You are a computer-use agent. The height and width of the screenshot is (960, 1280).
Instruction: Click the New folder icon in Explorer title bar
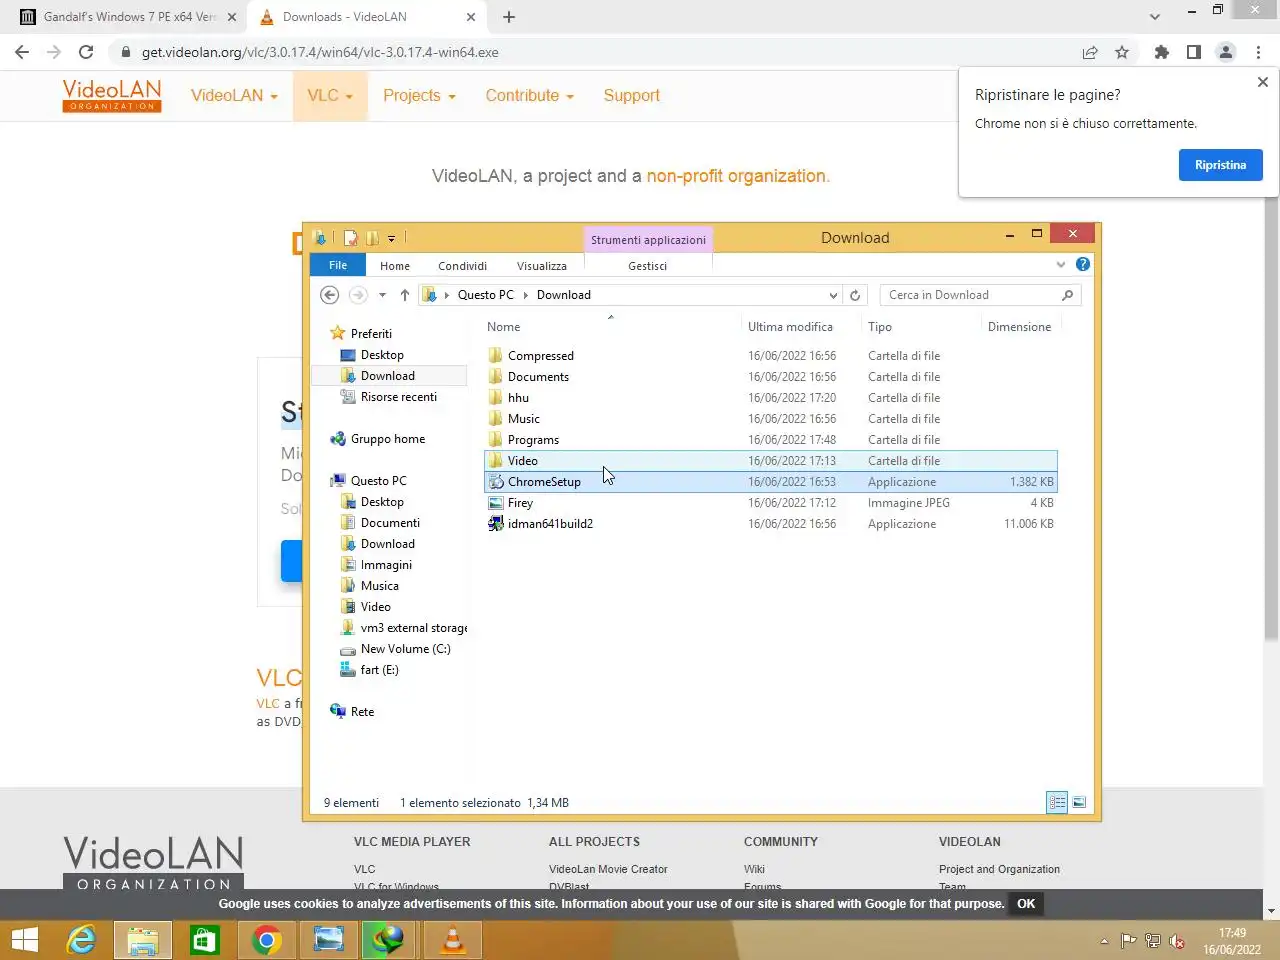pyautogui.click(x=372, y=238)
